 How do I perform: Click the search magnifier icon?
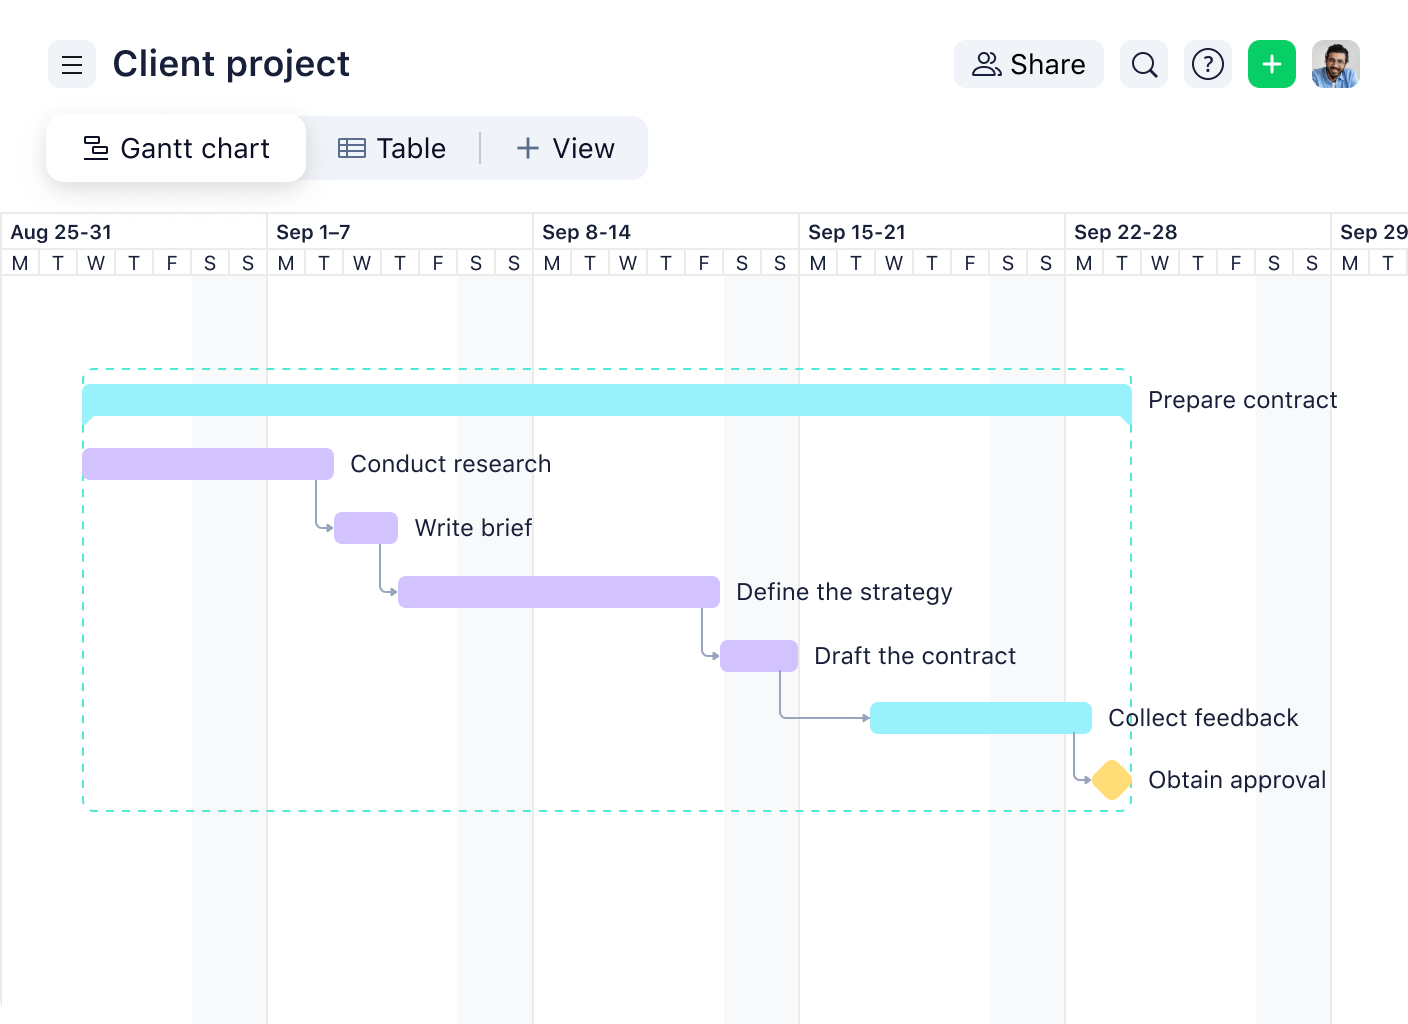coord(1143,64)
